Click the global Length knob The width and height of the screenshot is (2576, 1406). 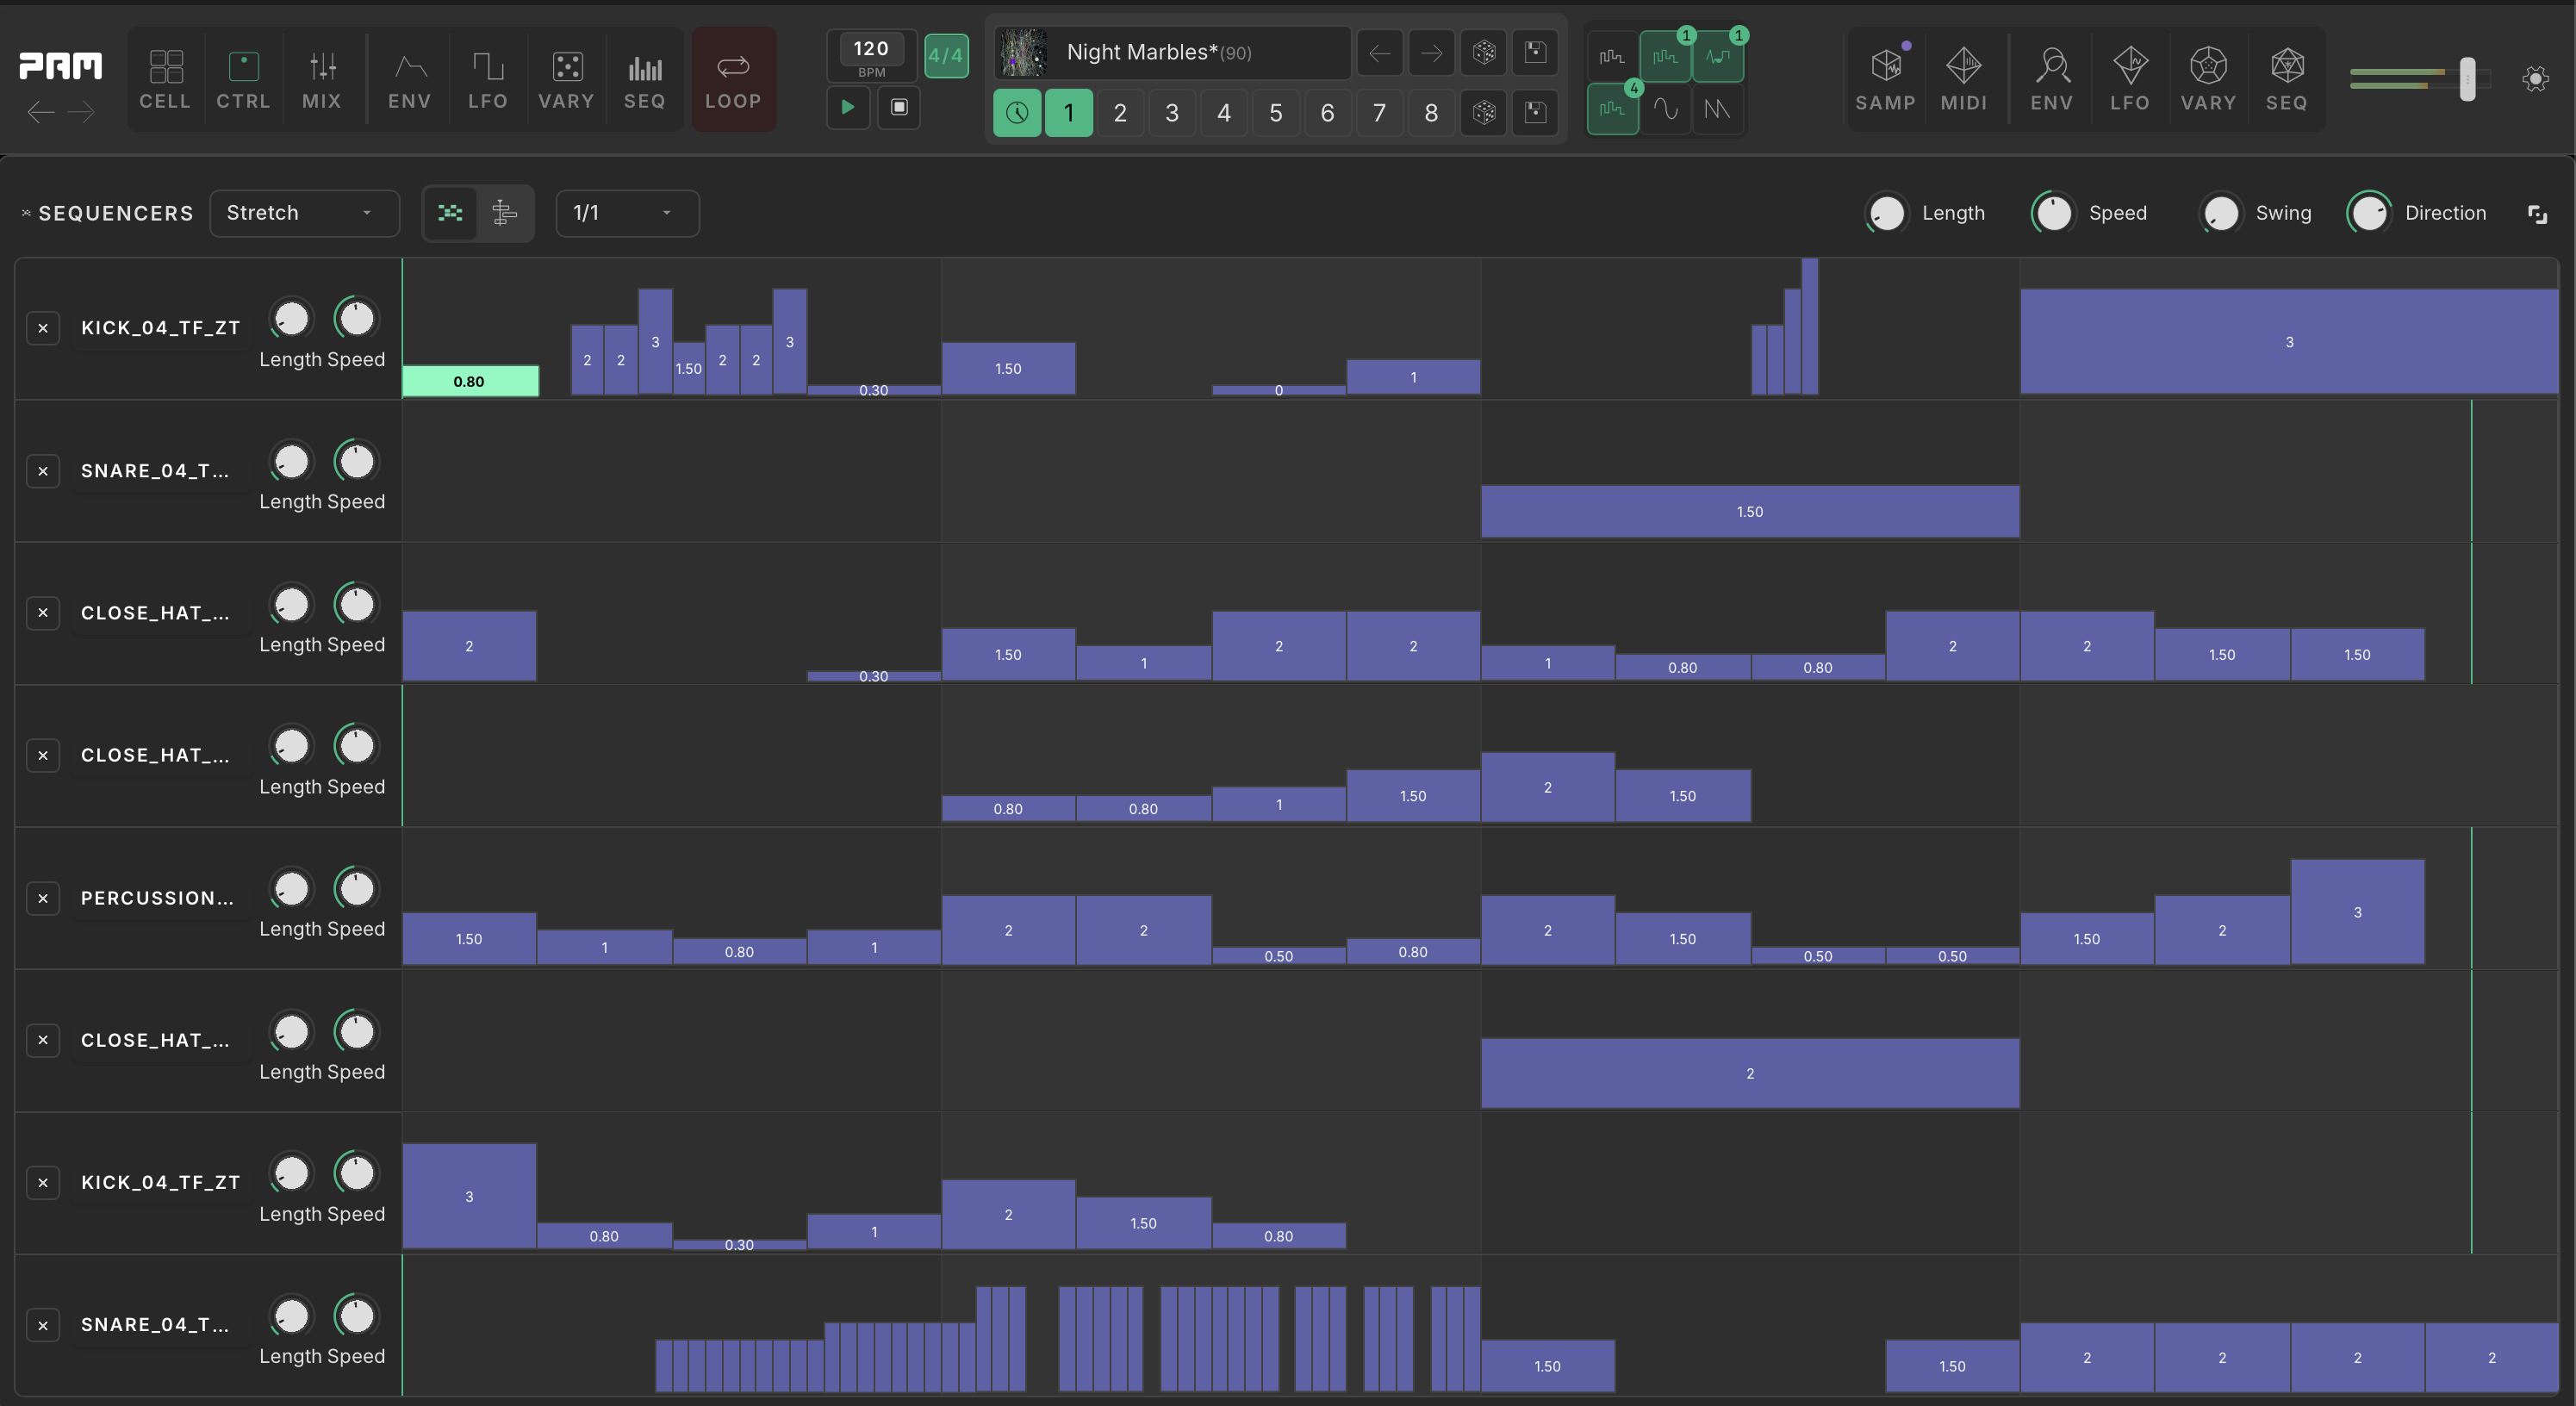click(x=1886, y=213)
